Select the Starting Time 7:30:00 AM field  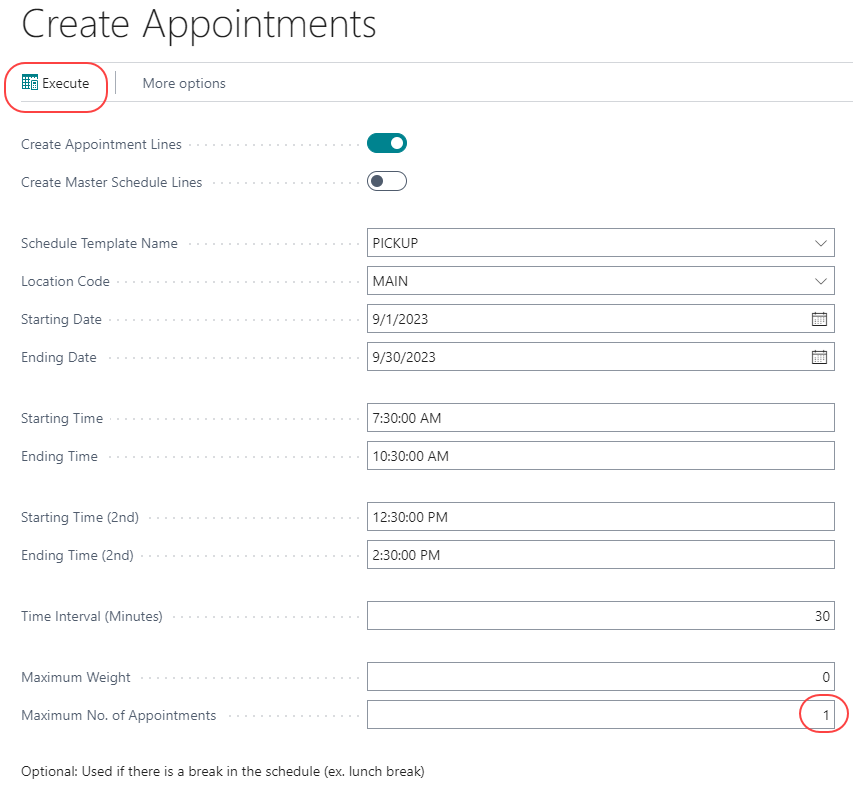coord(600,418)
